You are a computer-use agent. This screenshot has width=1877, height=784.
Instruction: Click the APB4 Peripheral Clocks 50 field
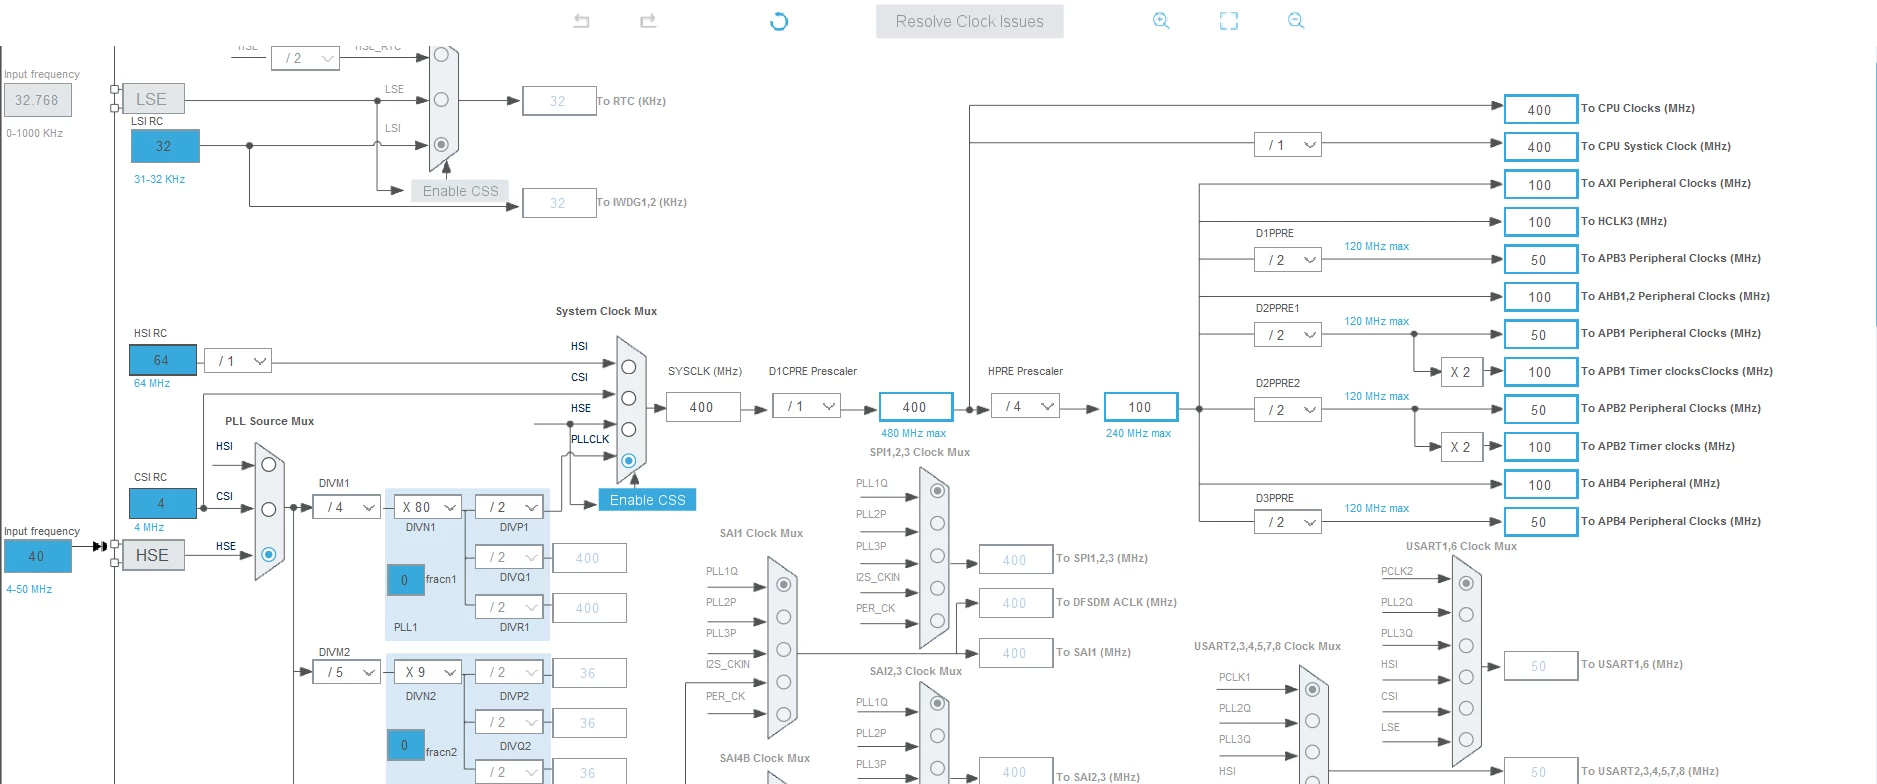[1540, 522]
